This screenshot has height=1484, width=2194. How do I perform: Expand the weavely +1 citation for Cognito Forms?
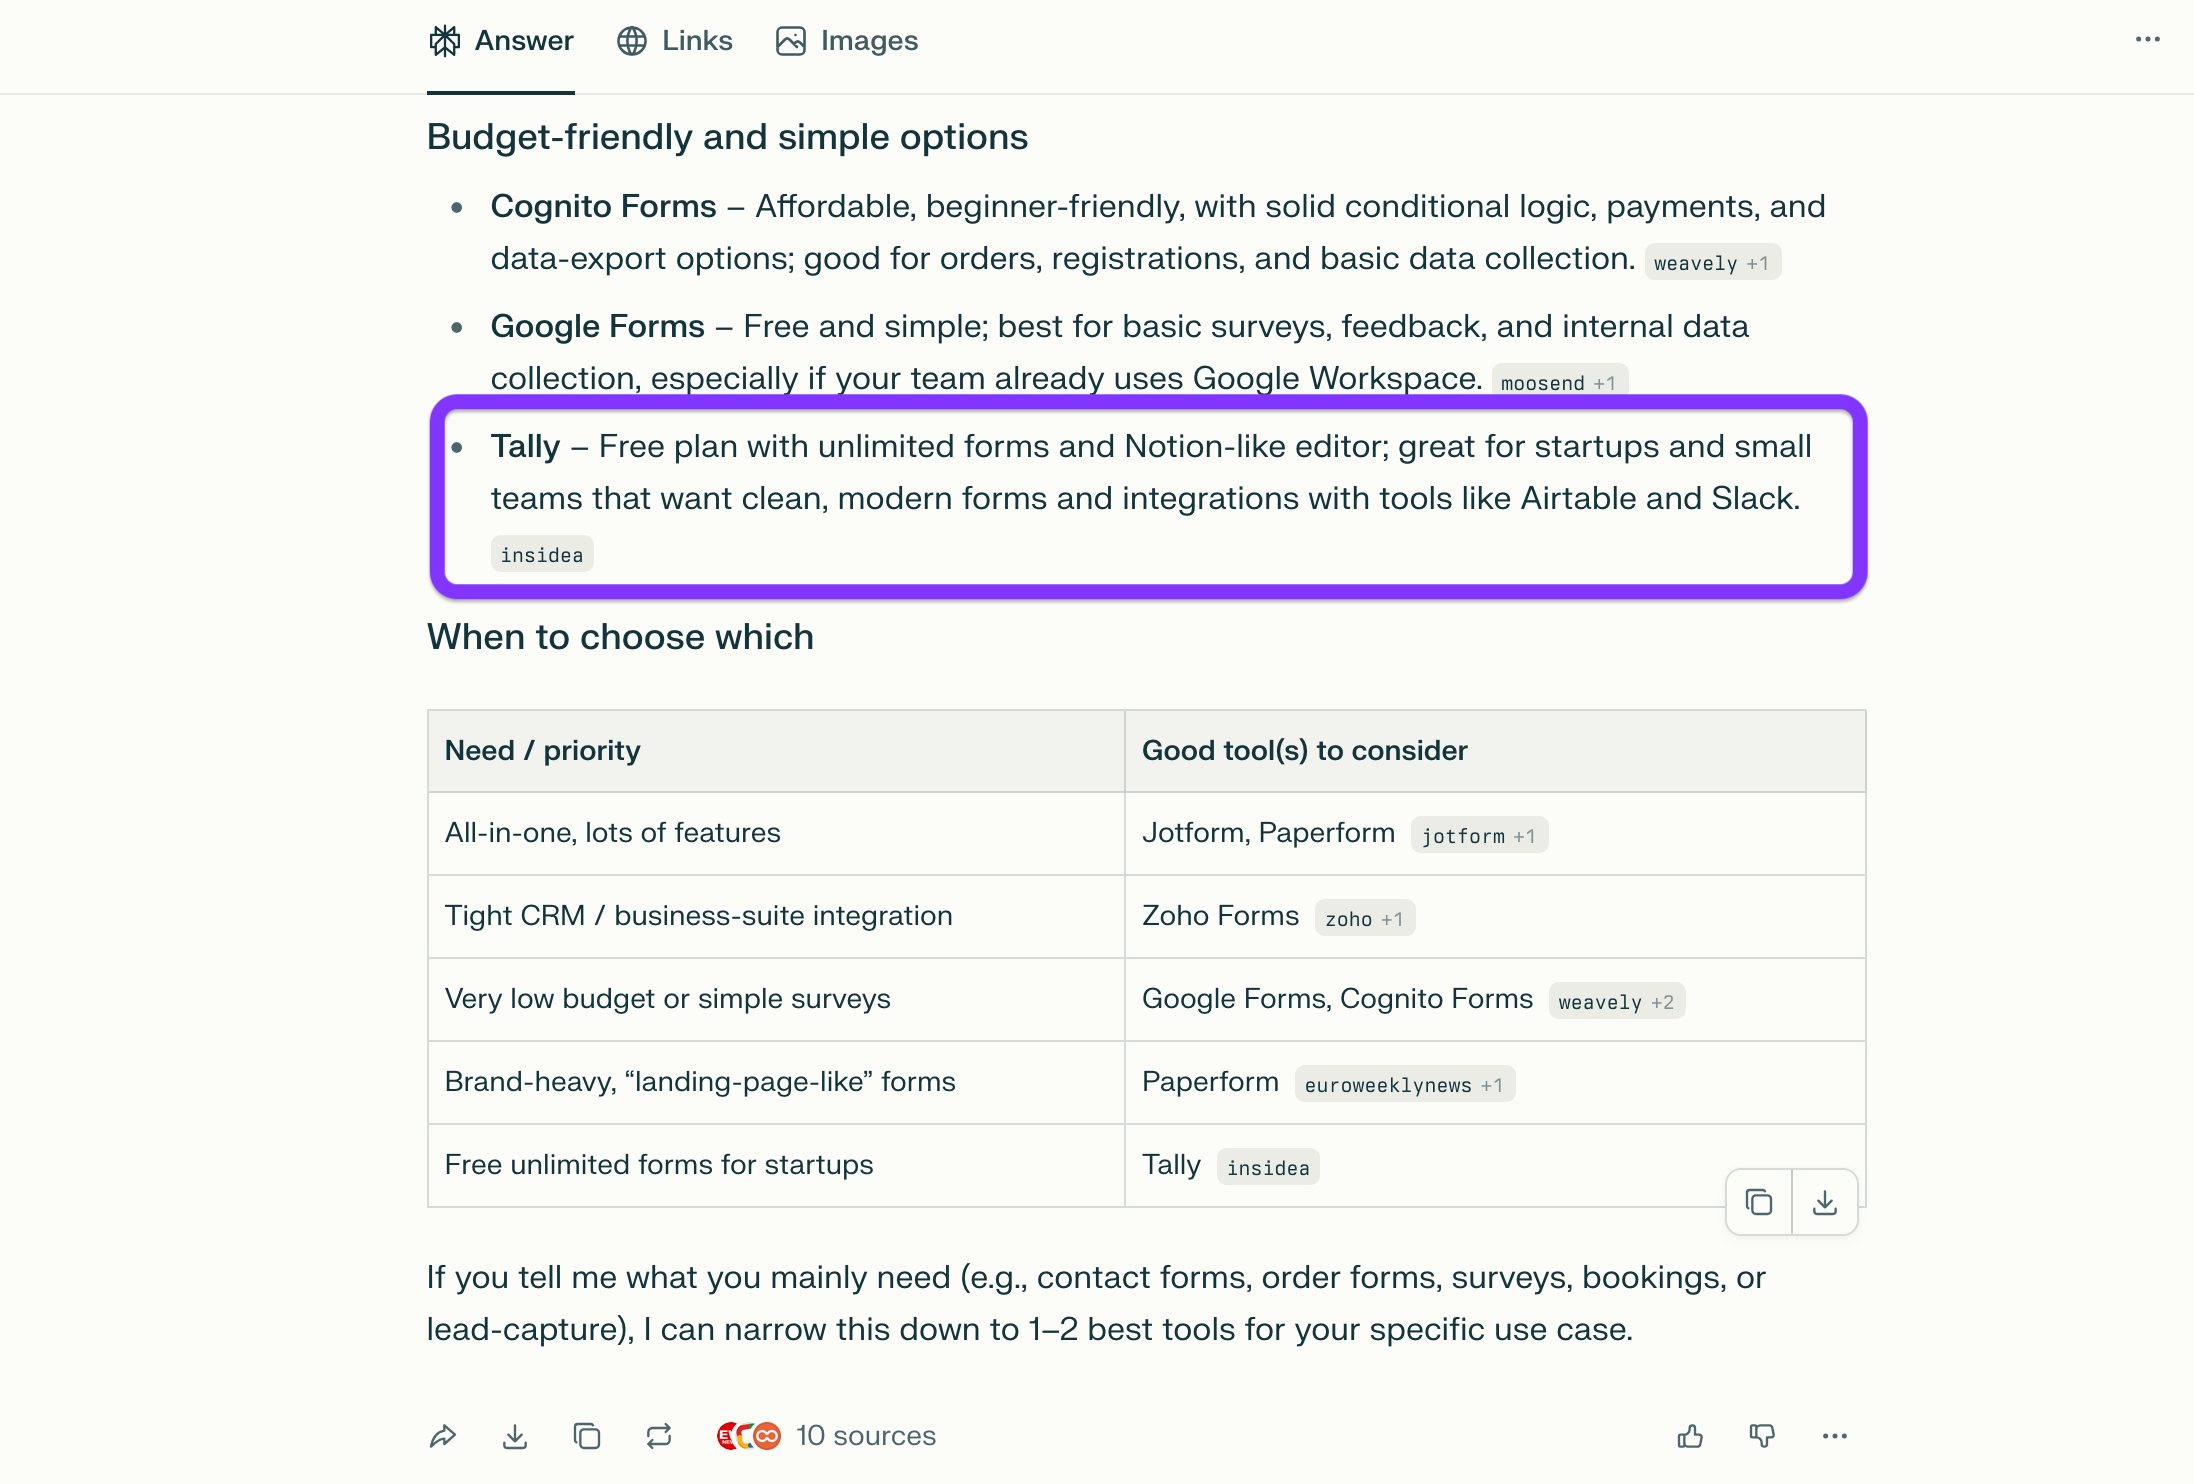[x=1711, y=263]
